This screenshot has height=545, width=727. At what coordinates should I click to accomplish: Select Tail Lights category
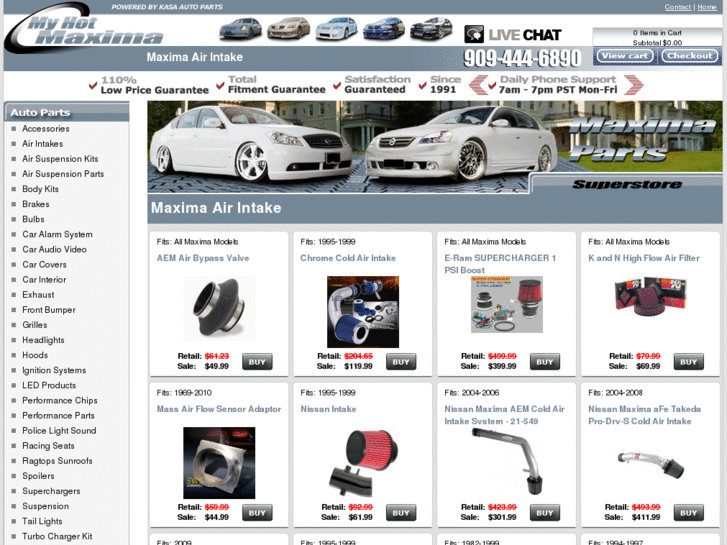click(42, 521)
